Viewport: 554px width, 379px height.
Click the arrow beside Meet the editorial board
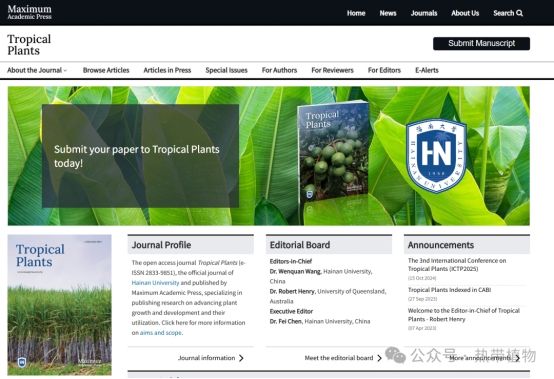(379, 358)
